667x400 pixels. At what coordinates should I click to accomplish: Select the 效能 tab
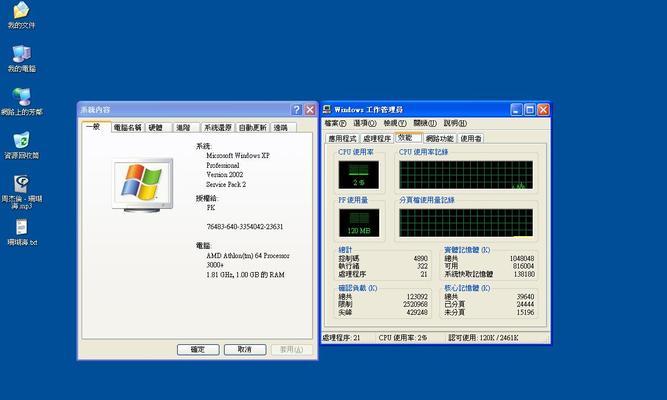click(x=408, y=137)
